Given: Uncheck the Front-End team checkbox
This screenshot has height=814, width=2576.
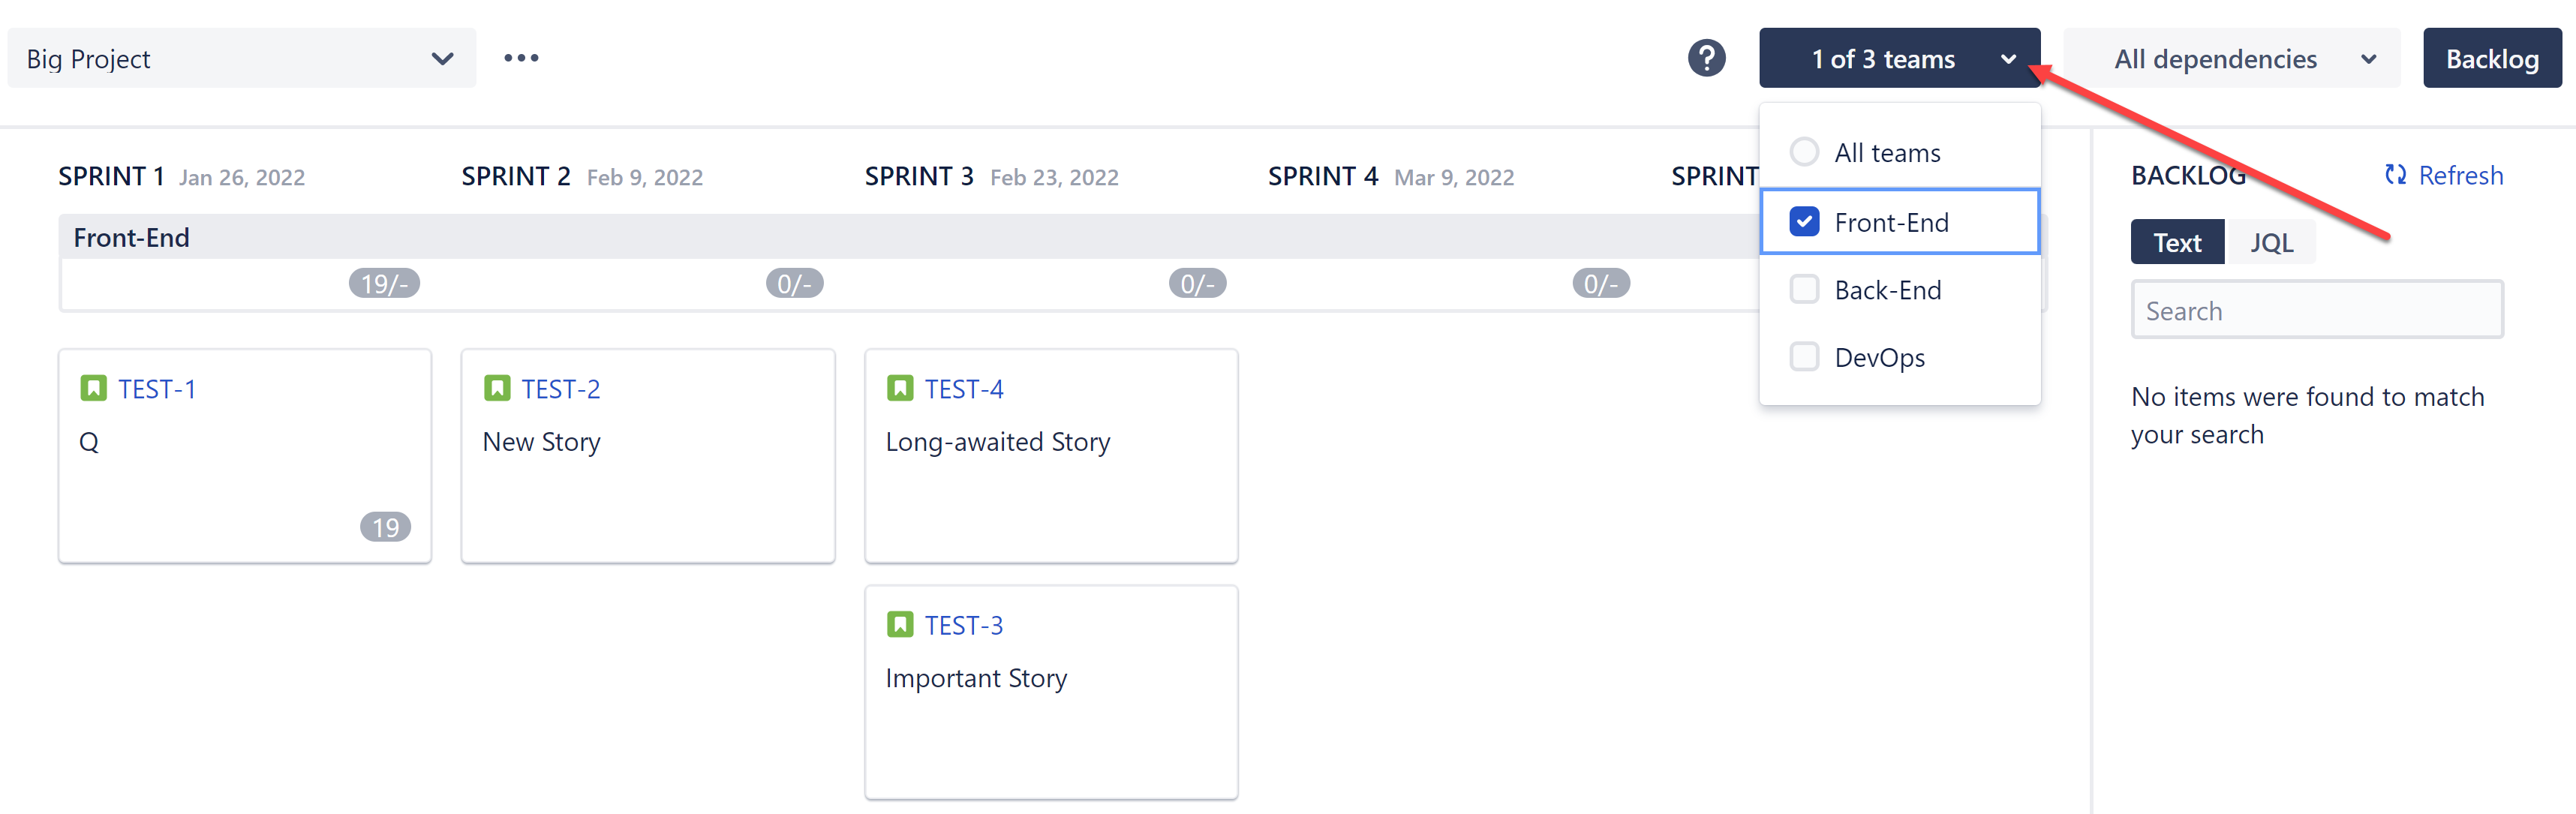Looking at the screenshot, I should pos(1804,221).
